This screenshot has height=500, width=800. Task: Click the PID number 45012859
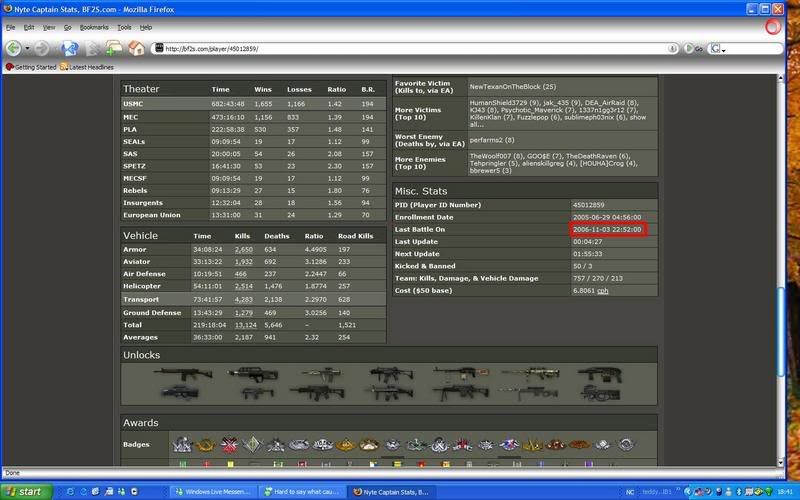click(x=588, y=205)
